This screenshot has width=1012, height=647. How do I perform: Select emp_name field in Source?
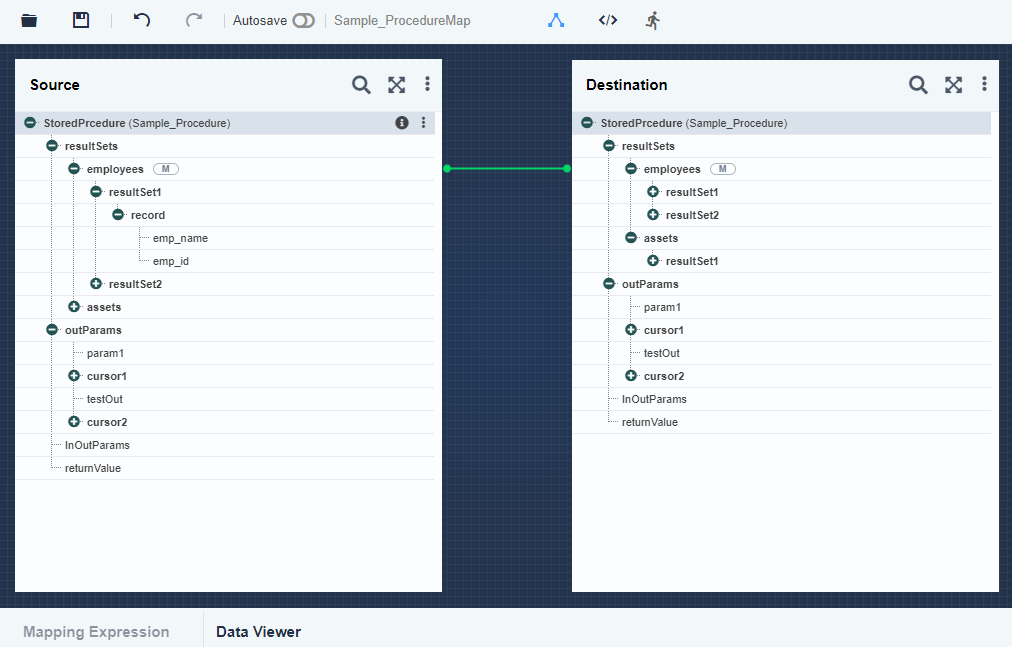[180, 238]
